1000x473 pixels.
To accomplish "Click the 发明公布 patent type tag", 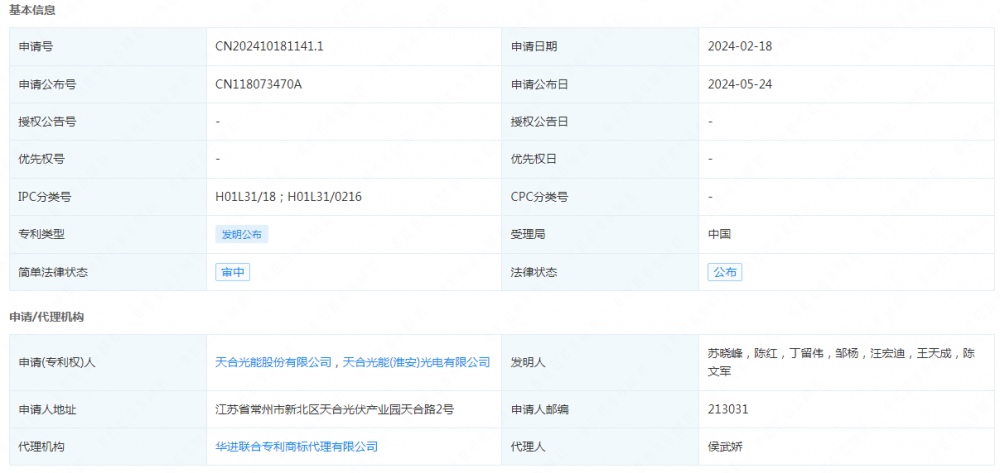I will coord(242,235).
